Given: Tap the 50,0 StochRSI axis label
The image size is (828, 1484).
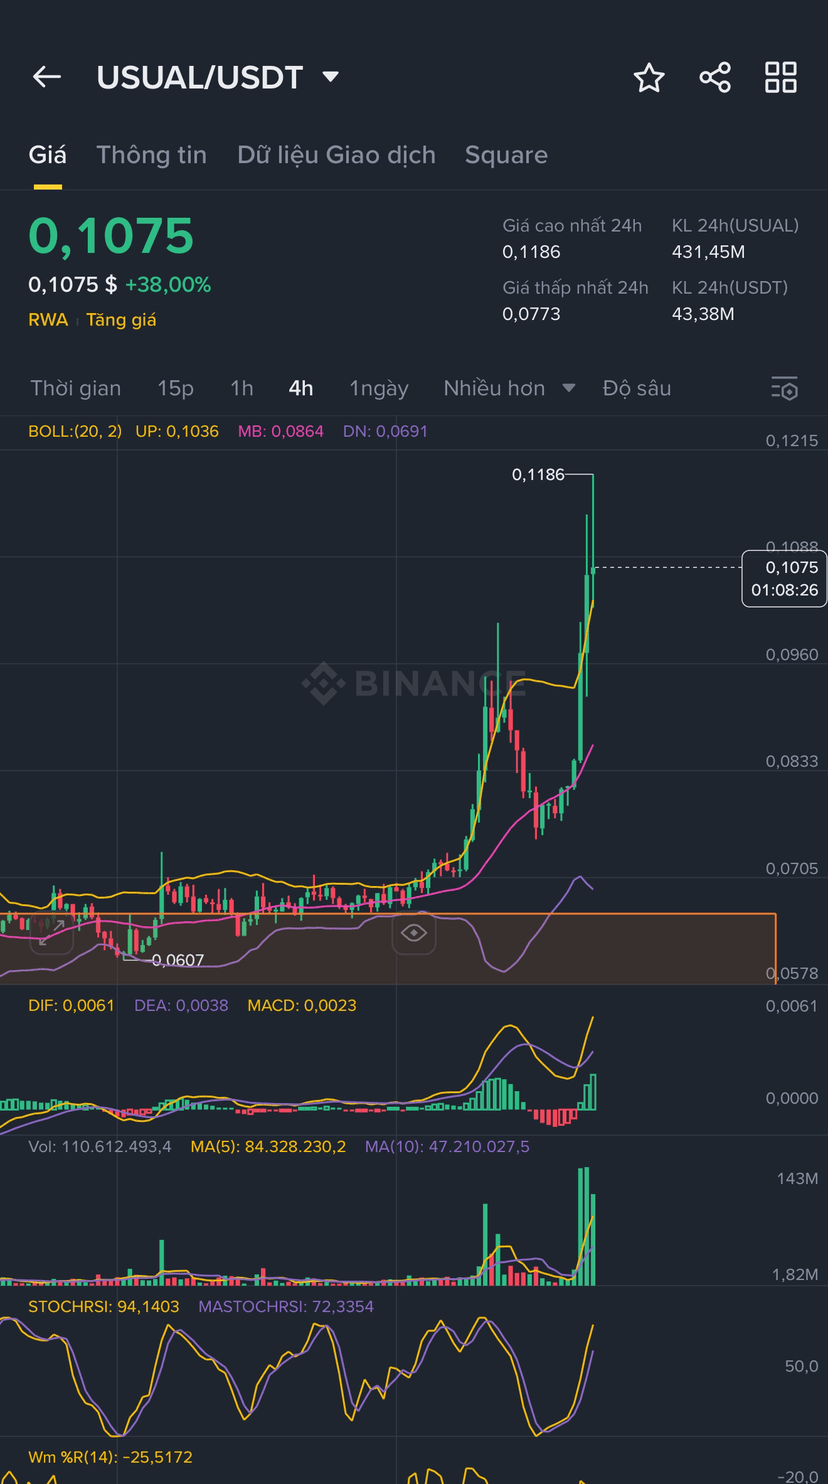Looking at the screenshot, I should pos(800,1367).
